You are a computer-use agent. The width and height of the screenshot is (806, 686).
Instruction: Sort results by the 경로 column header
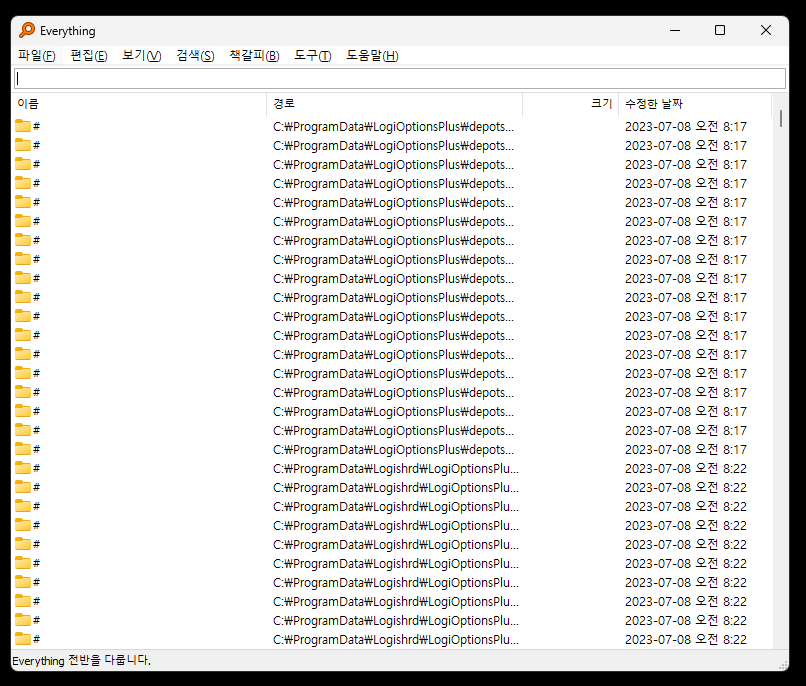395,104
